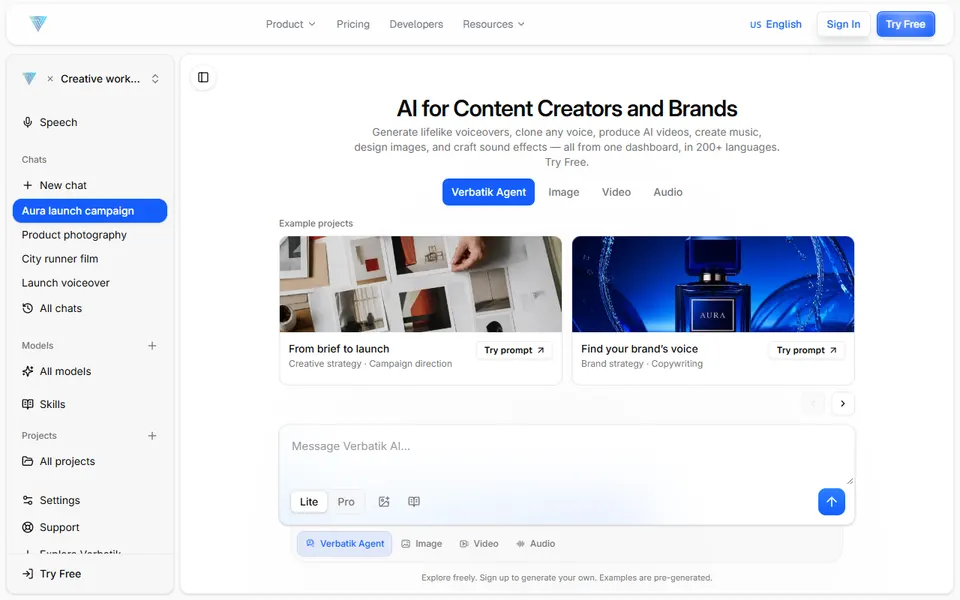The width and height of the screenshot is (960, 600).
Task: Open the Aura perfume bottle thumbnail
Action: (713, 284)
